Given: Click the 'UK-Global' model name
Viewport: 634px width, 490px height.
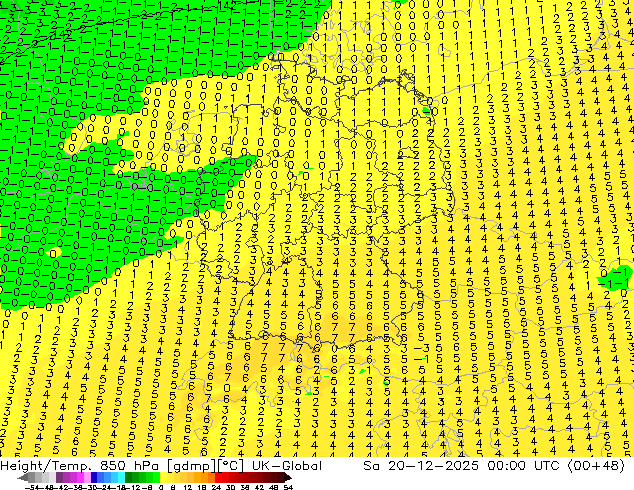Looking at the screenshot, I should point(287,466).
